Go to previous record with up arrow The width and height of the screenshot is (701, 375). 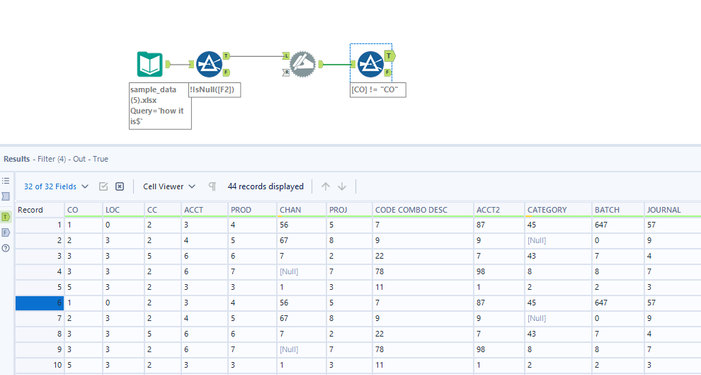325,186
